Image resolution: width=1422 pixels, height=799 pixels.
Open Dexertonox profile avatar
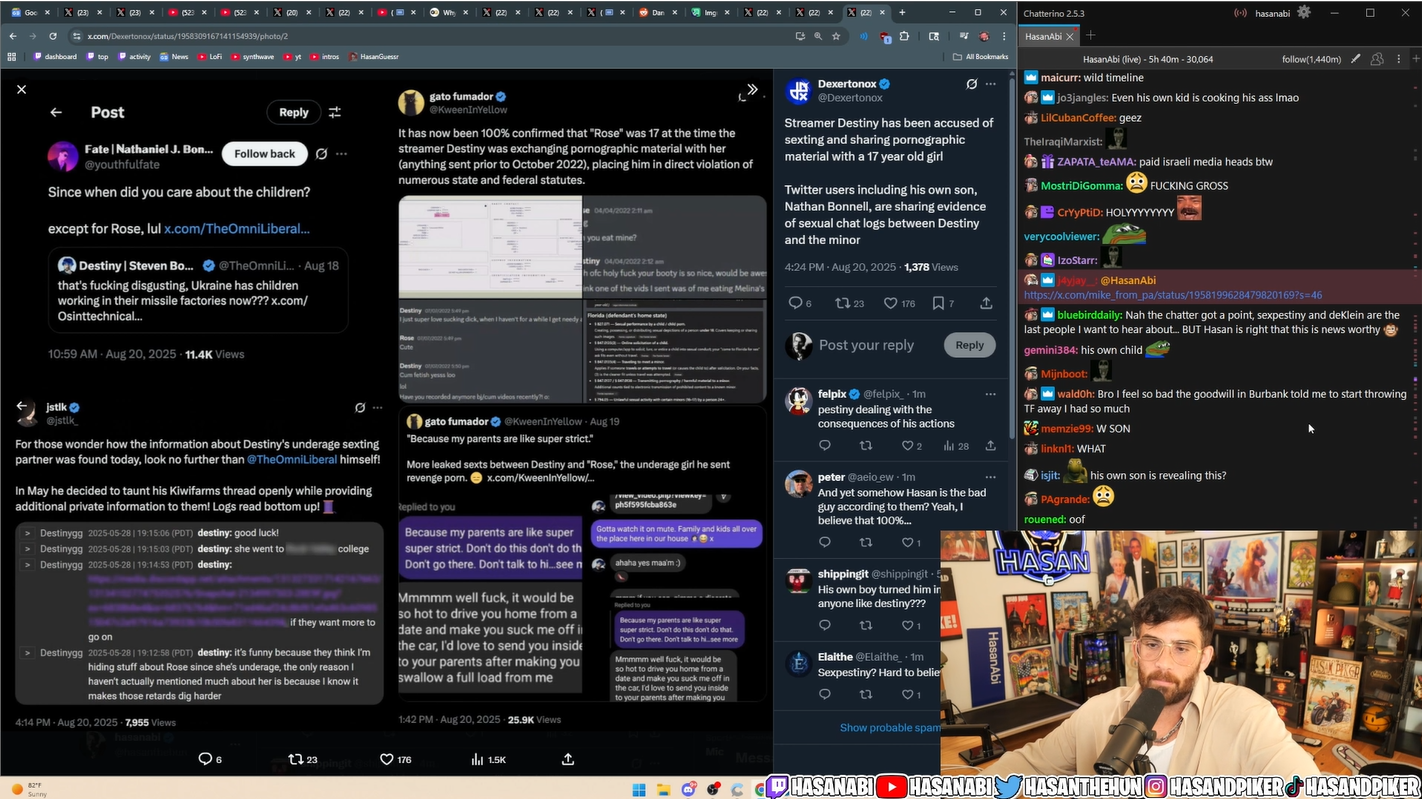[799, 91]
